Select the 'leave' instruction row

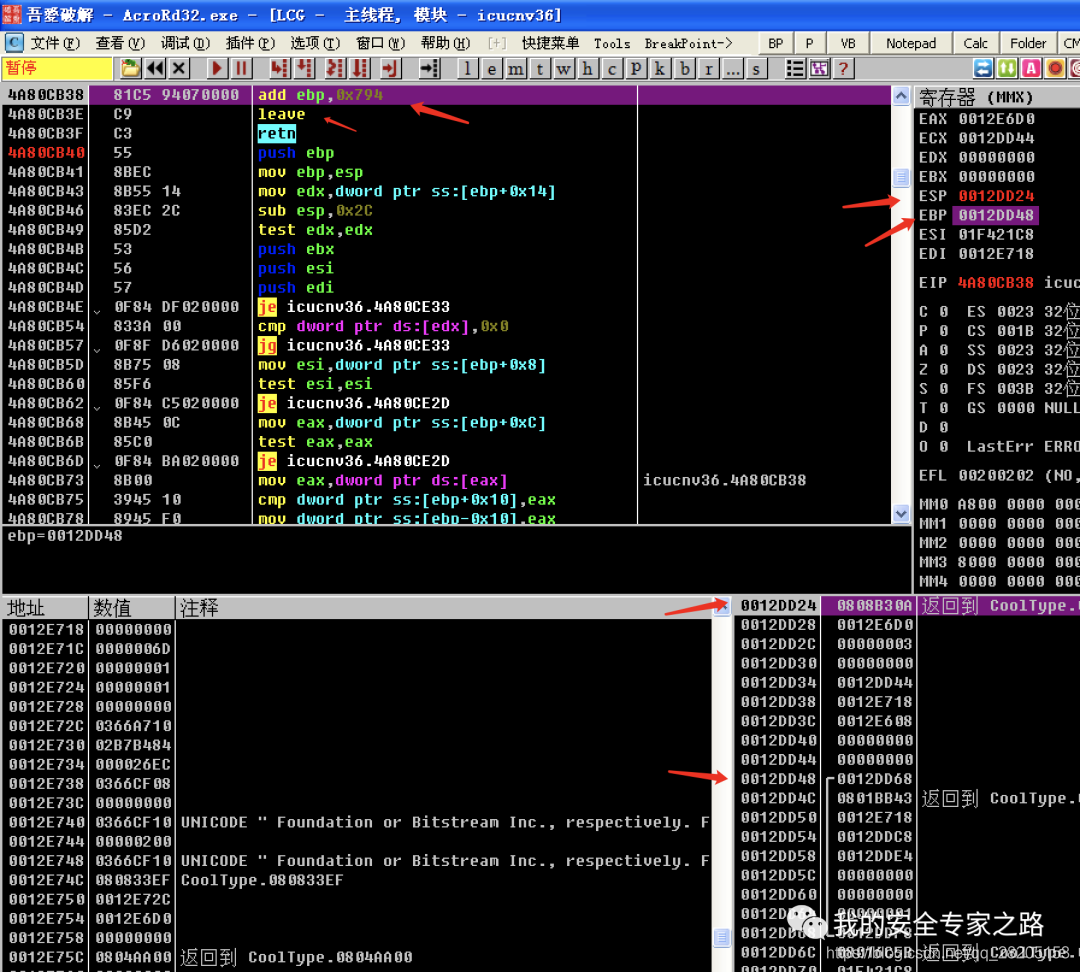(x=446, y=114)
